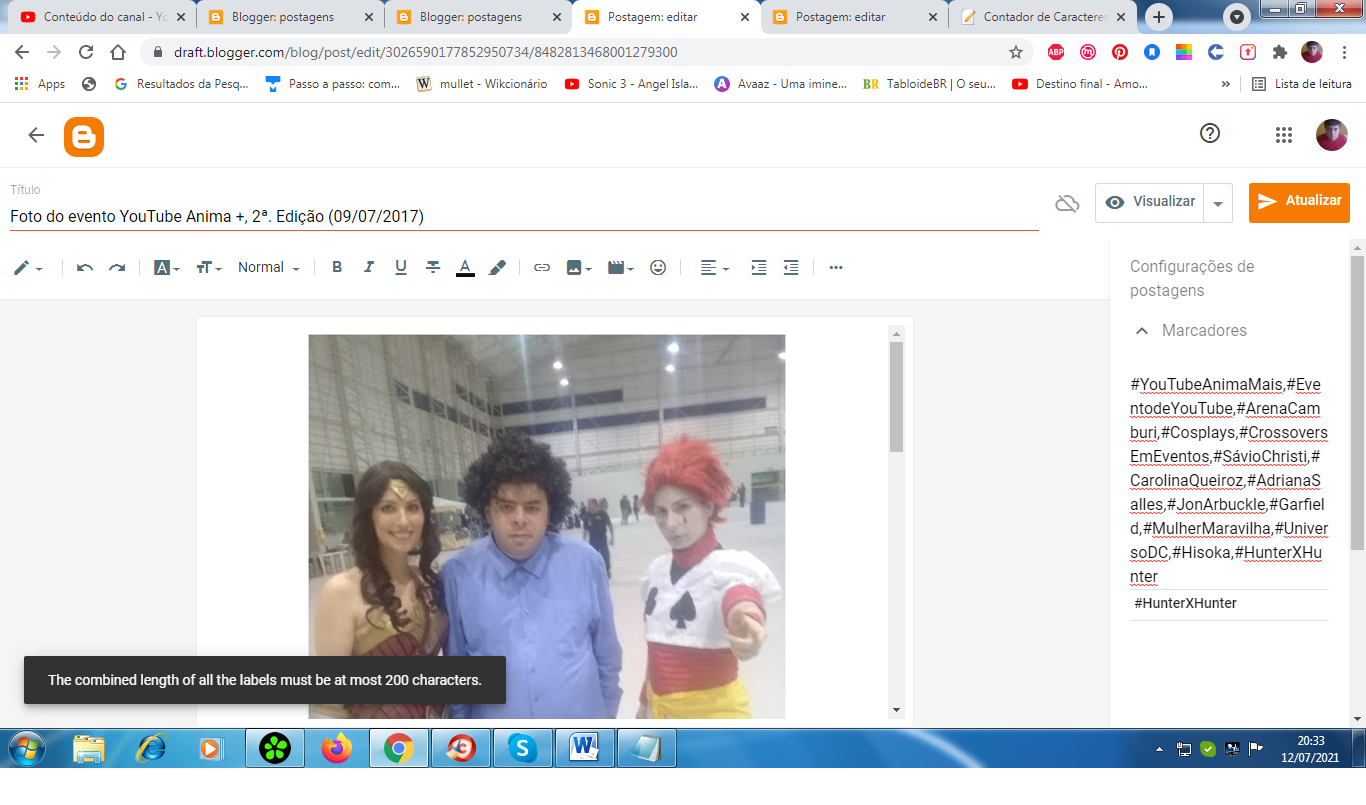The height and width of the screenshot is (805, 1366).
Task: Toggle bold formatting
Action: [337, 267]
